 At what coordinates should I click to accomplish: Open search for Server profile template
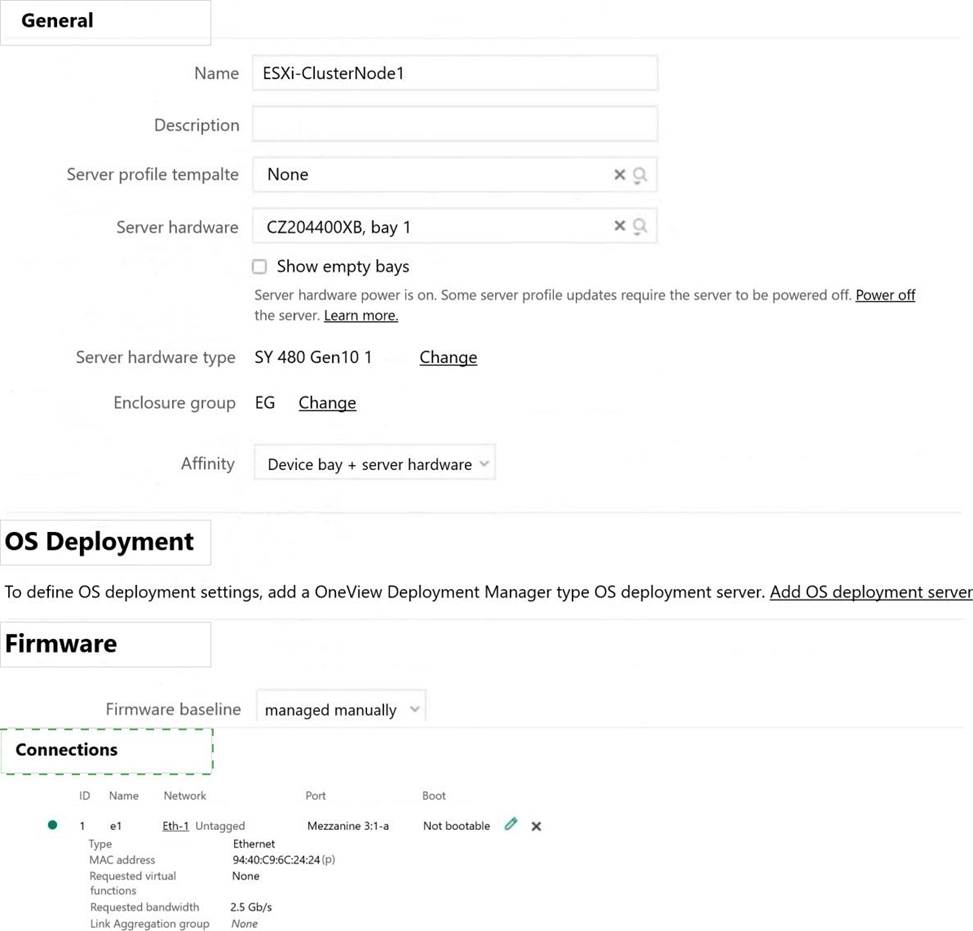640,175
